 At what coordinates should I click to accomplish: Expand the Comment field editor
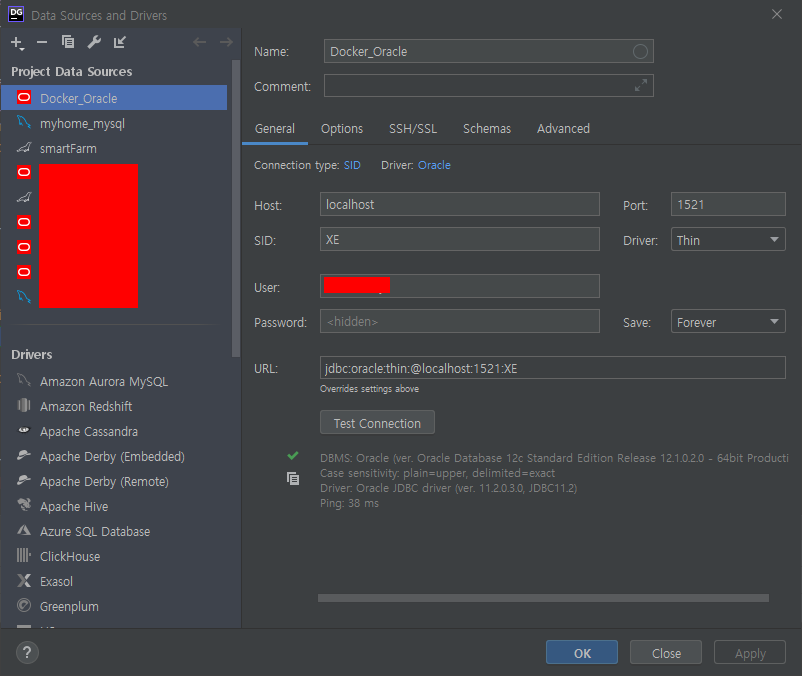tap(640, 85)
